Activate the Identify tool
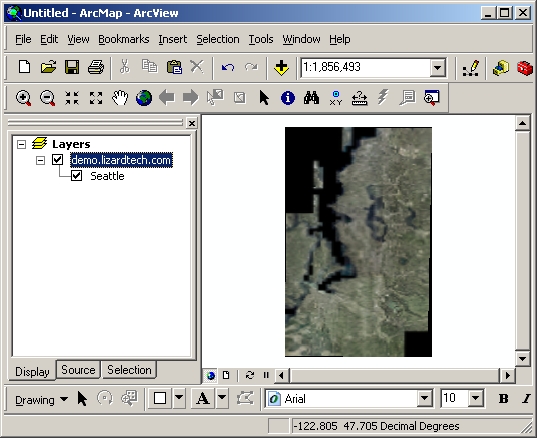The height and width of the screenshot is (438, 537). click(x=288, y=98)
